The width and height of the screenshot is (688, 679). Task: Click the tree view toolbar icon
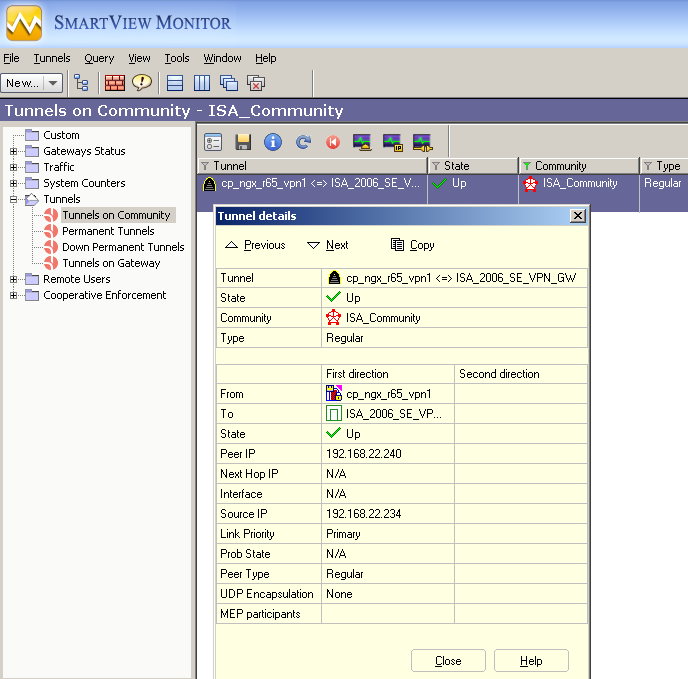(x=81, y=83)
